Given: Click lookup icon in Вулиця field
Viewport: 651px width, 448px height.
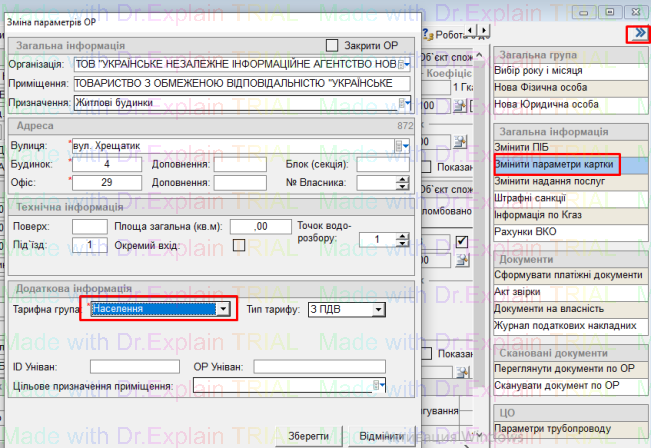Looking at the screenshot, I should coord(405,145).
